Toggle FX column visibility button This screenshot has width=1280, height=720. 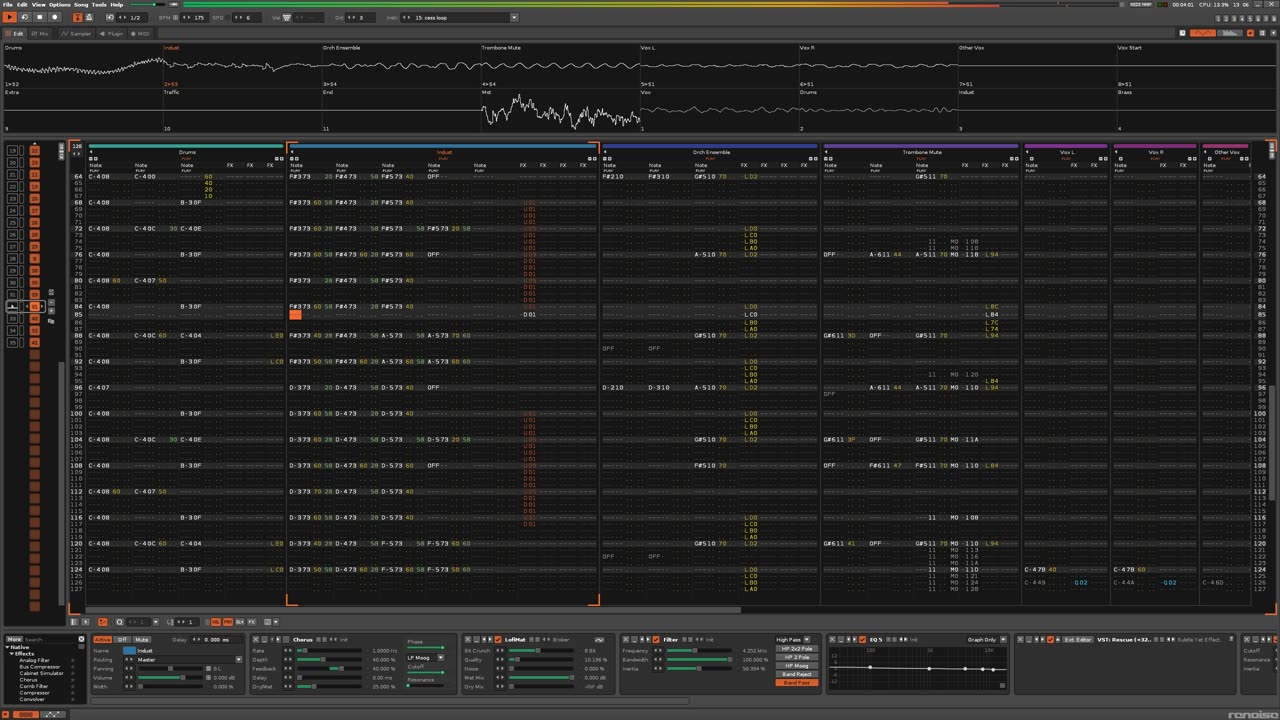[251, 622]
